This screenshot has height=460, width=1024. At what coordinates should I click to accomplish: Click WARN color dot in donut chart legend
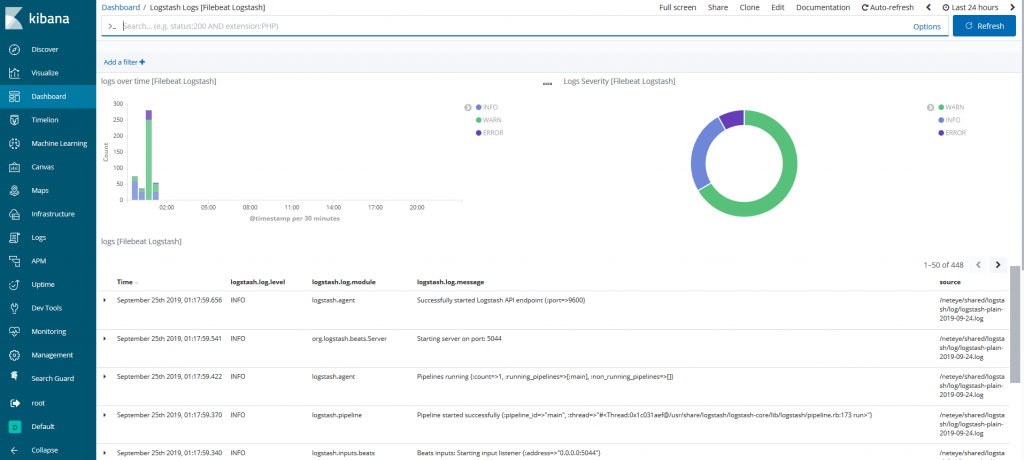click(x=941, y=107)
